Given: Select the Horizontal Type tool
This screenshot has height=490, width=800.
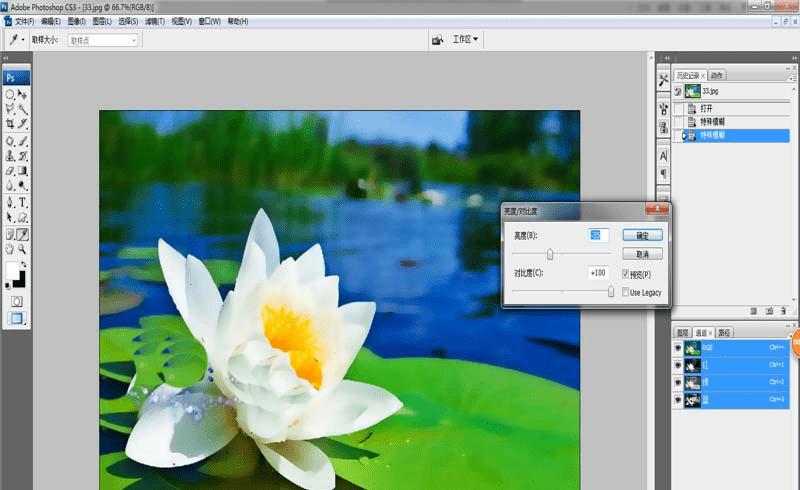Looking at the screenshot, I should (x=22, y=203).
